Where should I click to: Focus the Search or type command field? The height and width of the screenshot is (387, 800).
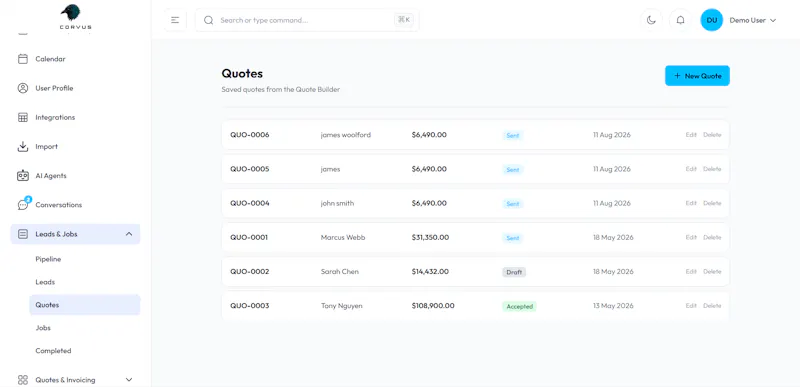click(307, 20)
